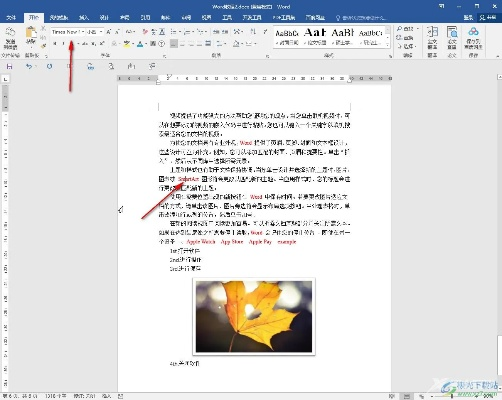
Task: Toggle Subscript formatting
Action: (x=94, y=44)
